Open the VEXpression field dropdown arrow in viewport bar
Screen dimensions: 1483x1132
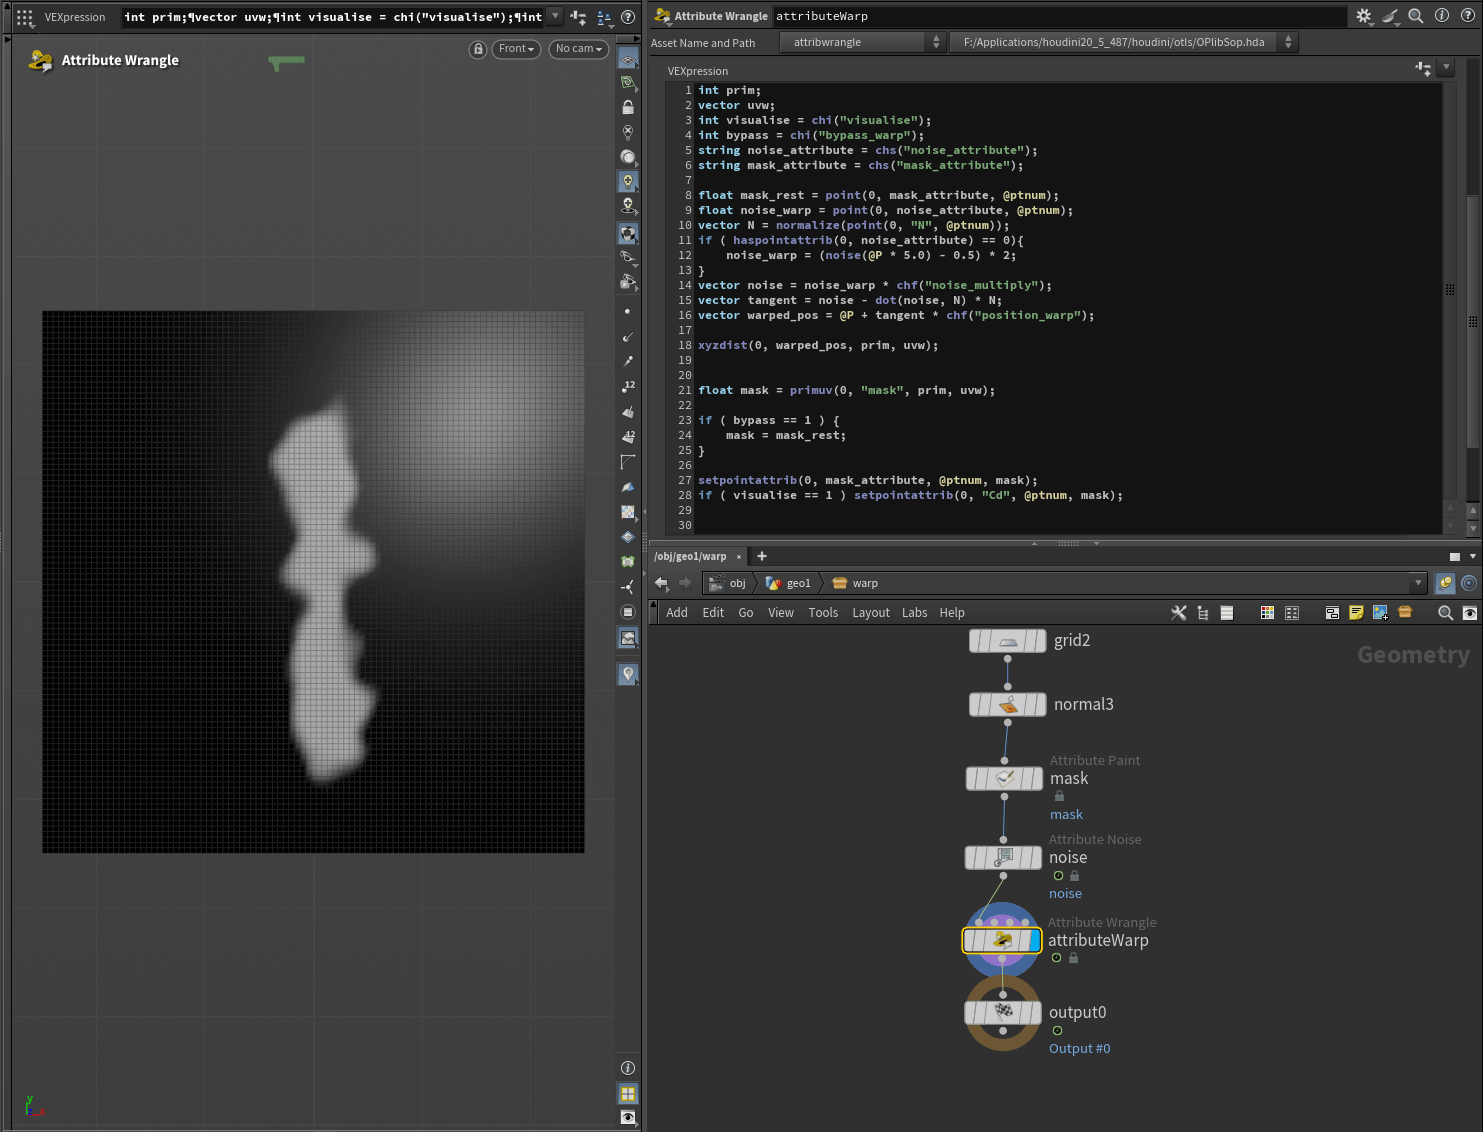556,17
